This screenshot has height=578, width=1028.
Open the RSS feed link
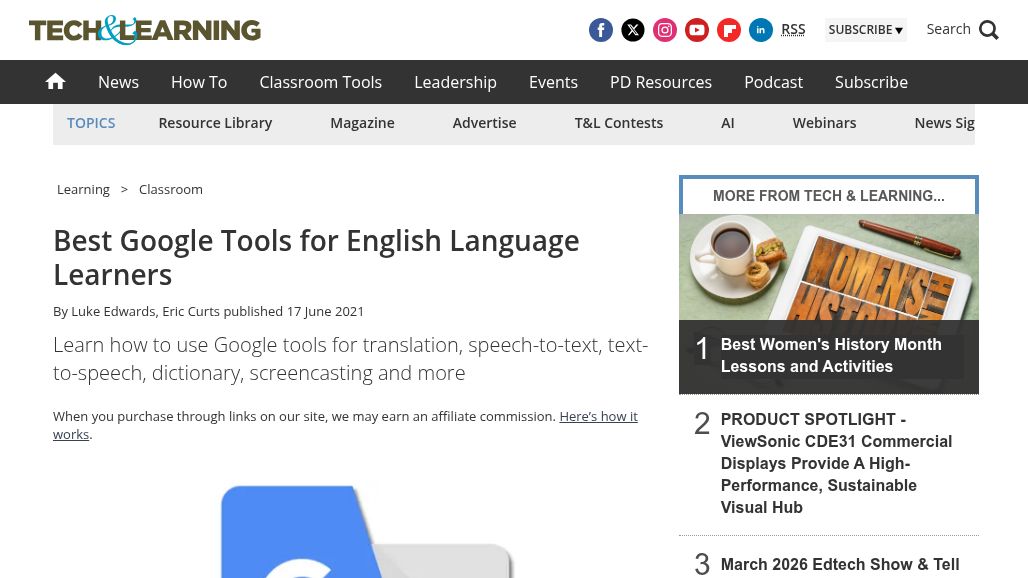[x=793, y=29]
